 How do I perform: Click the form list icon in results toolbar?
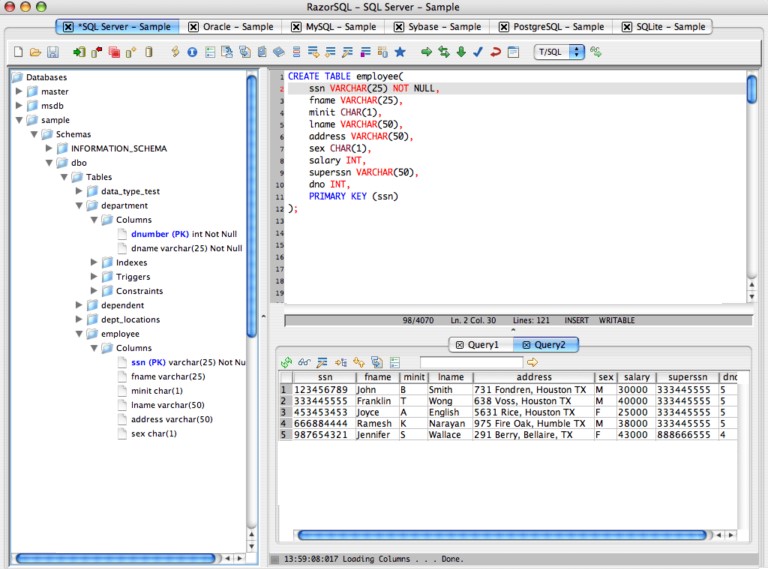click(395, 362)
